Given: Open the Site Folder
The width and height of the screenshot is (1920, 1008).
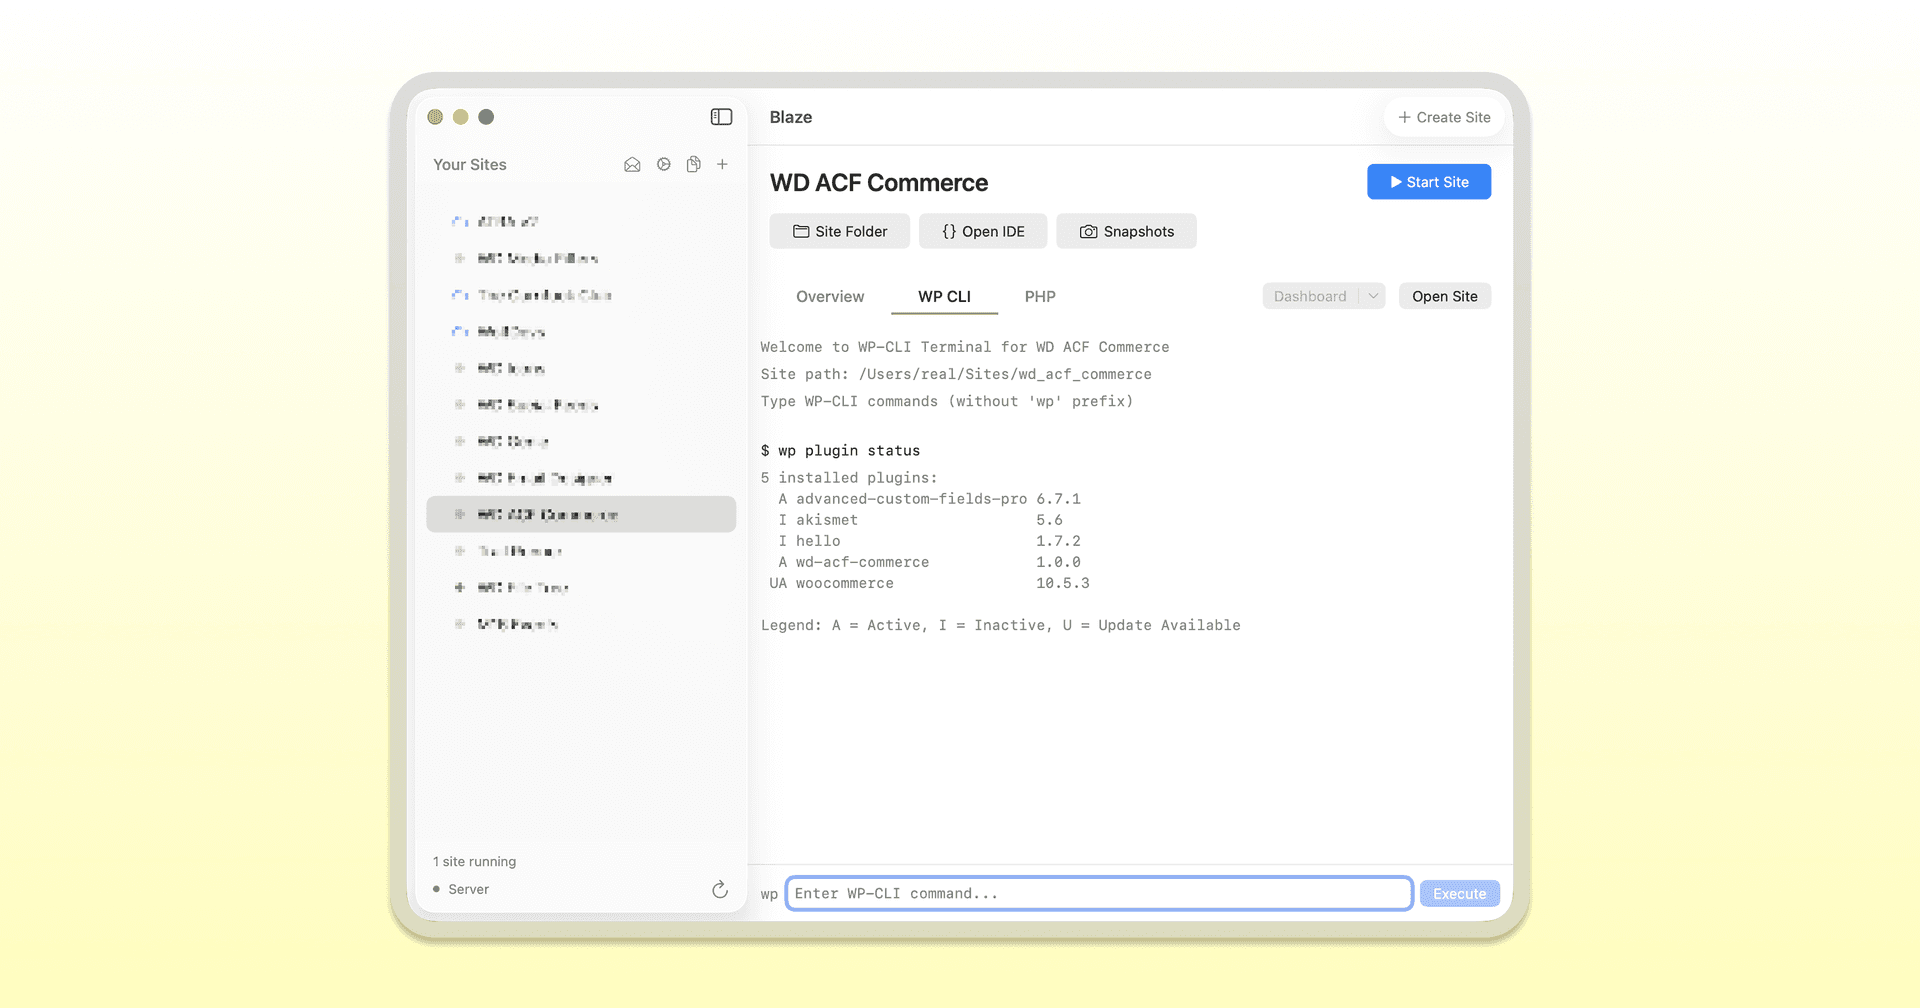Looking at the screenshot, I should point(840,231).
